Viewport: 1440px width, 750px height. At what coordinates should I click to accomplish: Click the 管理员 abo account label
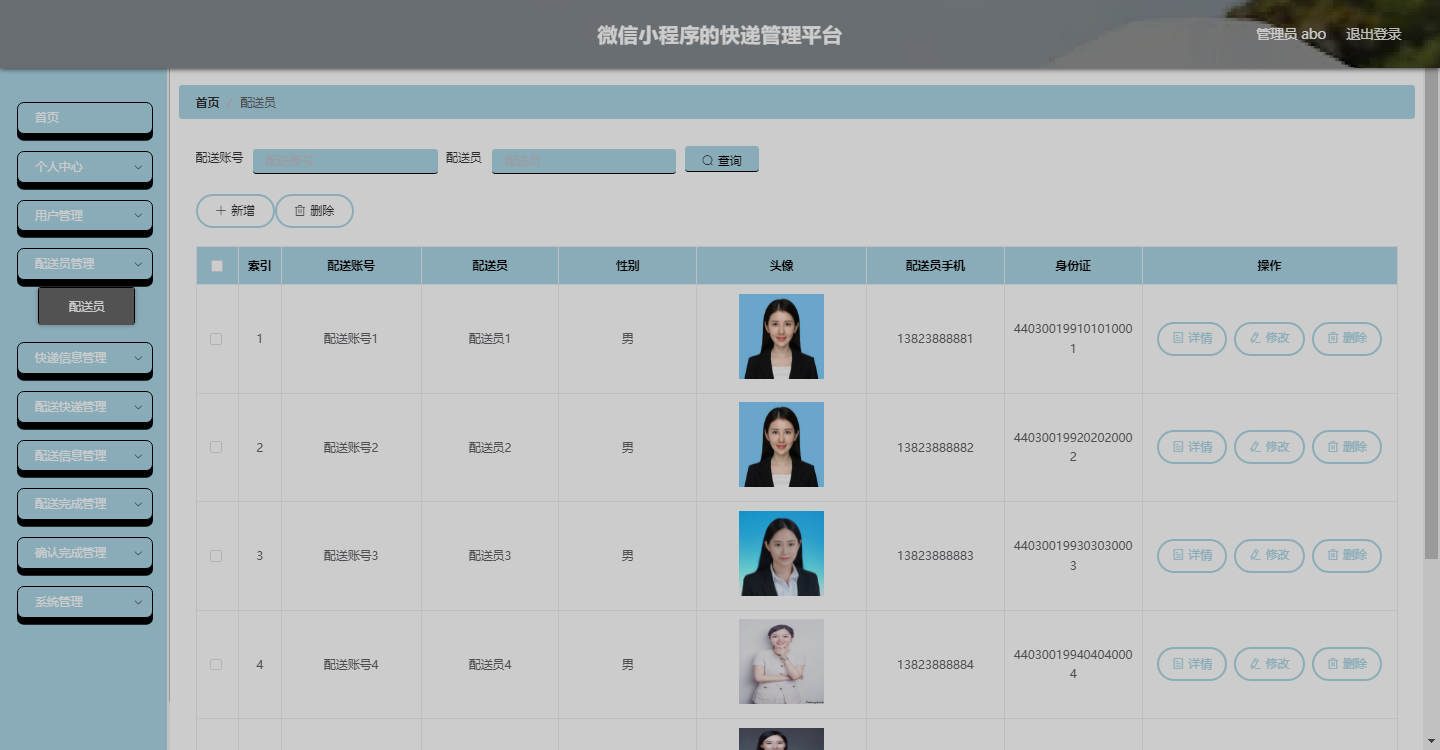coord(1291,34)
